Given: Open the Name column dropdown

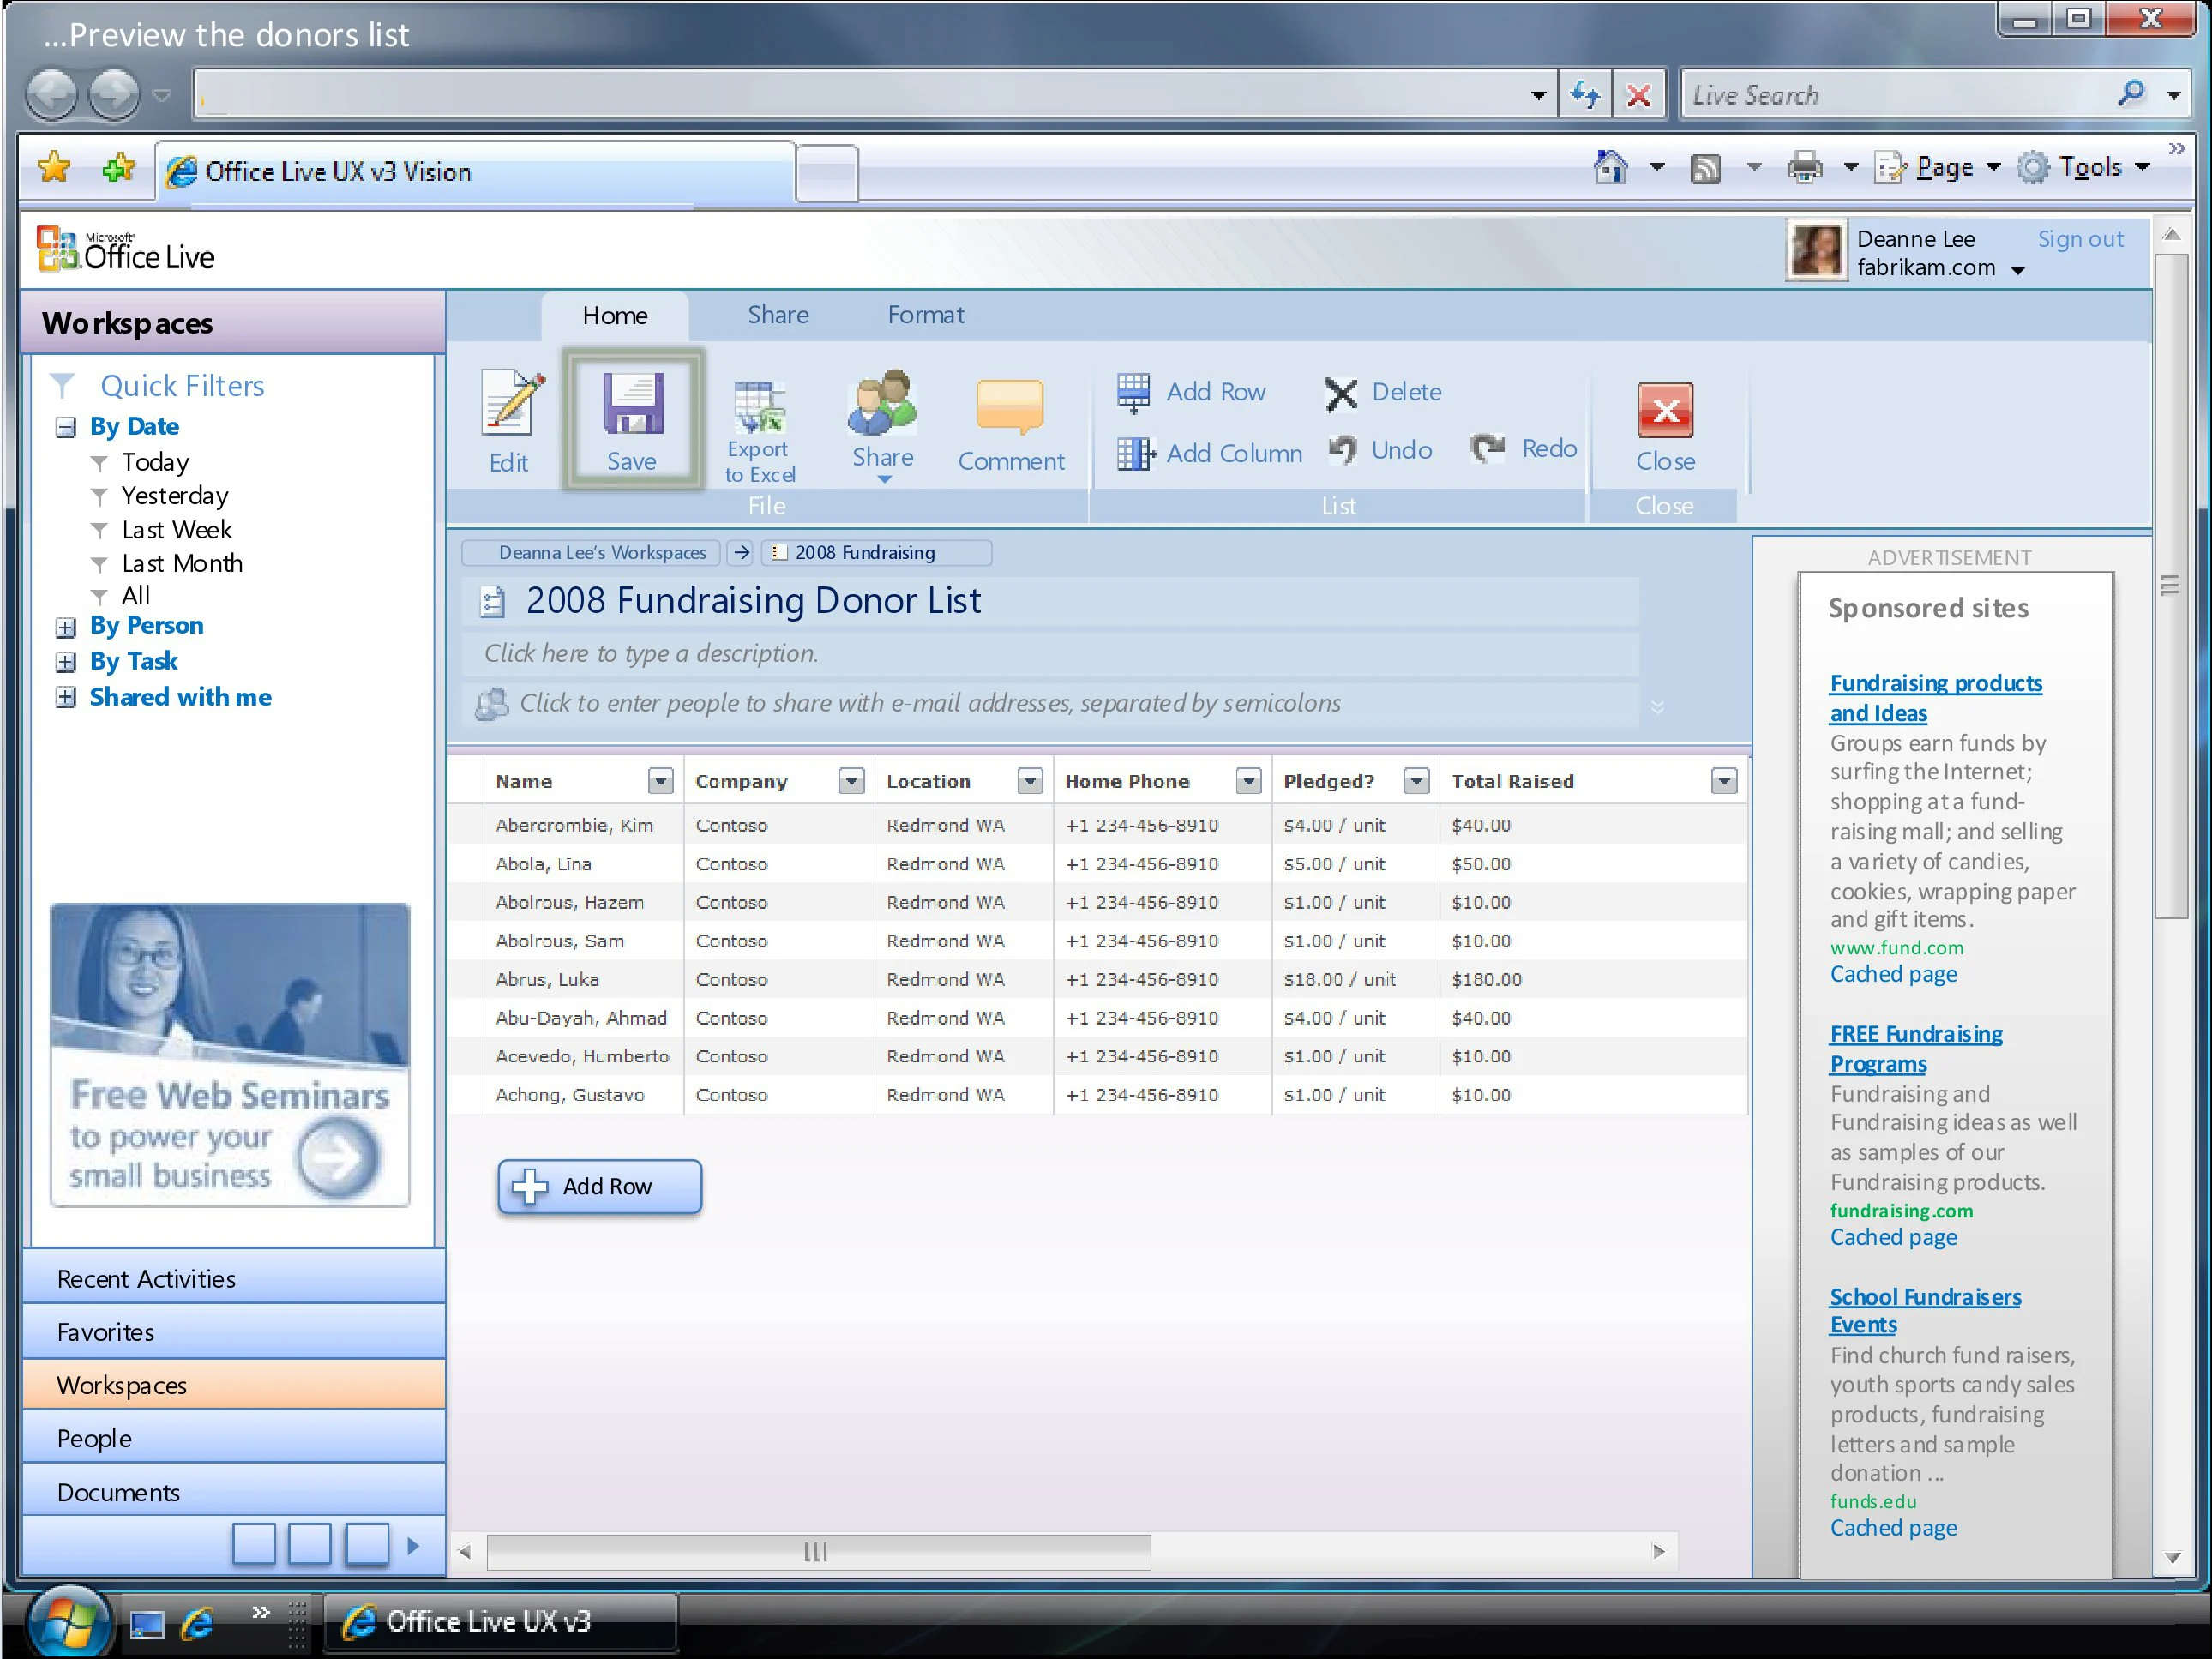Looking at the screenshot, I should [x=661, y=781].
